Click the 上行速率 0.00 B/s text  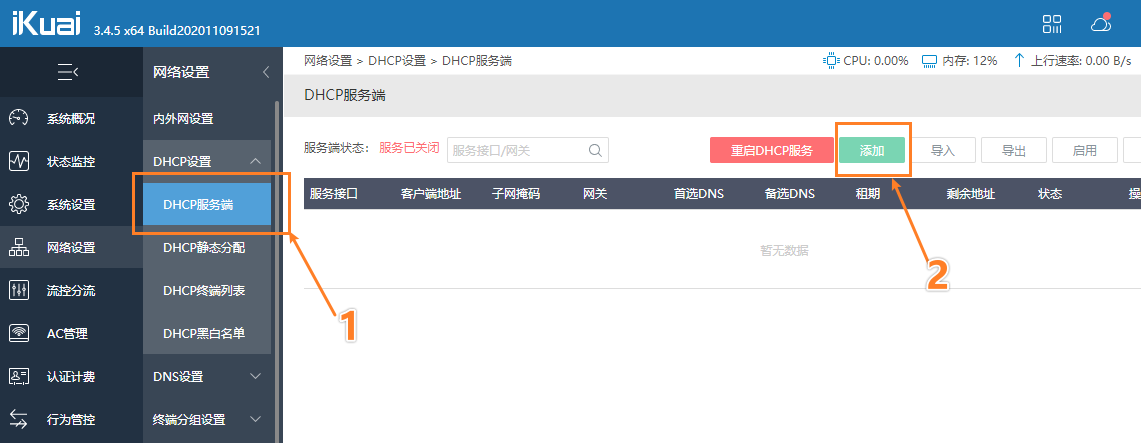(1081, 60)
